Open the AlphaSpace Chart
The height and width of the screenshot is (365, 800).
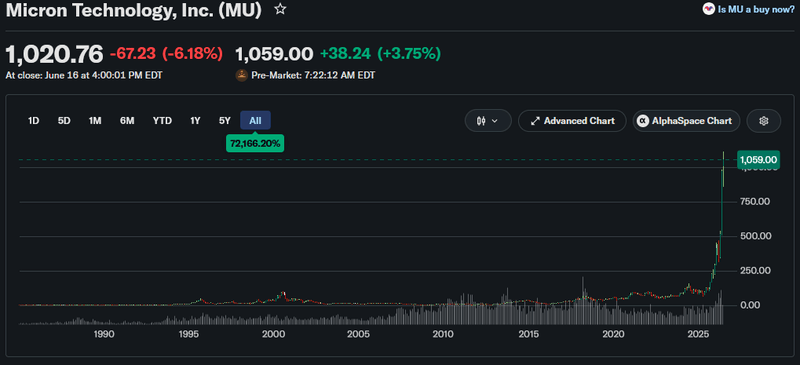pyautogui.click(x=686, y=121)
